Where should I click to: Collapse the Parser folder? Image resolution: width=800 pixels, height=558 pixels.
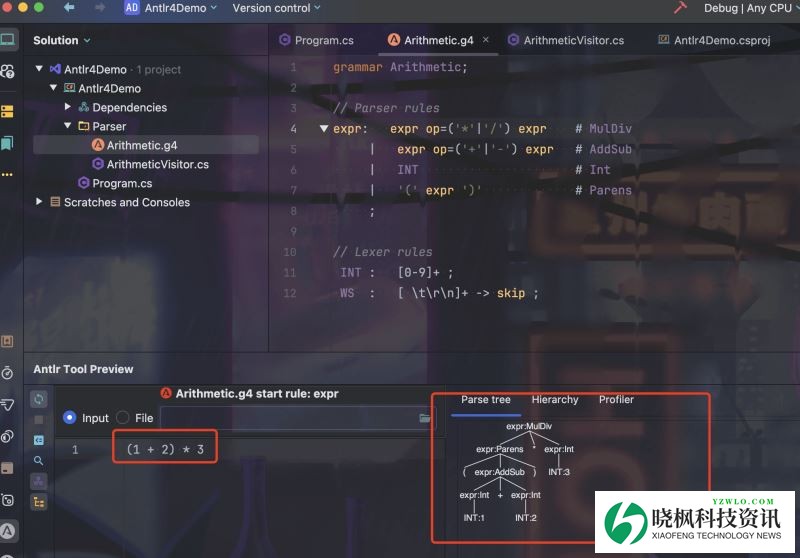pos(67,125)
